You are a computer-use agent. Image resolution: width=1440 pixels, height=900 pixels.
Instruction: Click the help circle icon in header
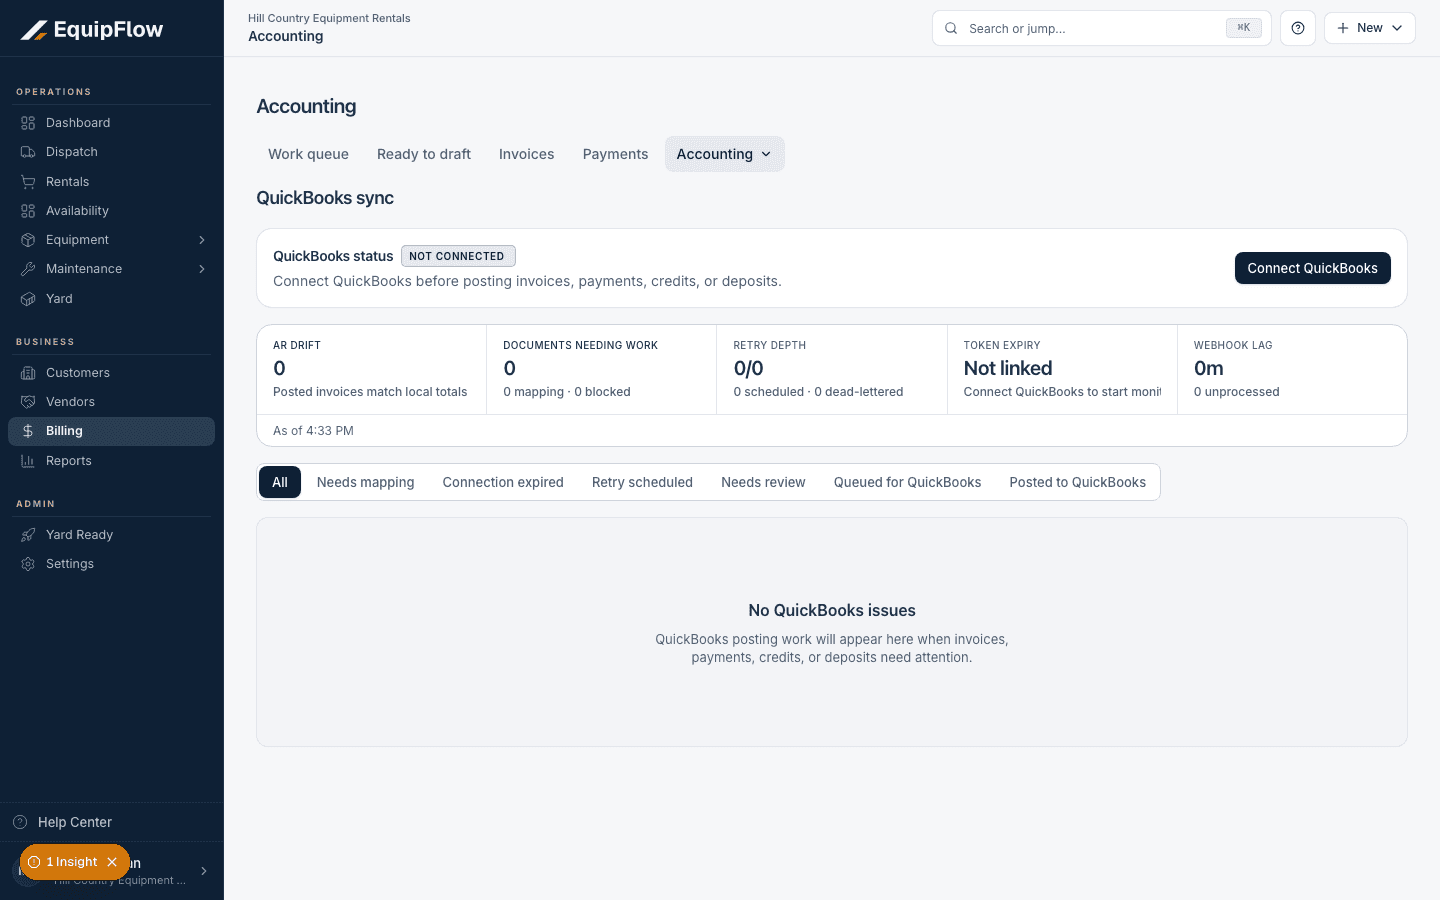1298,28
